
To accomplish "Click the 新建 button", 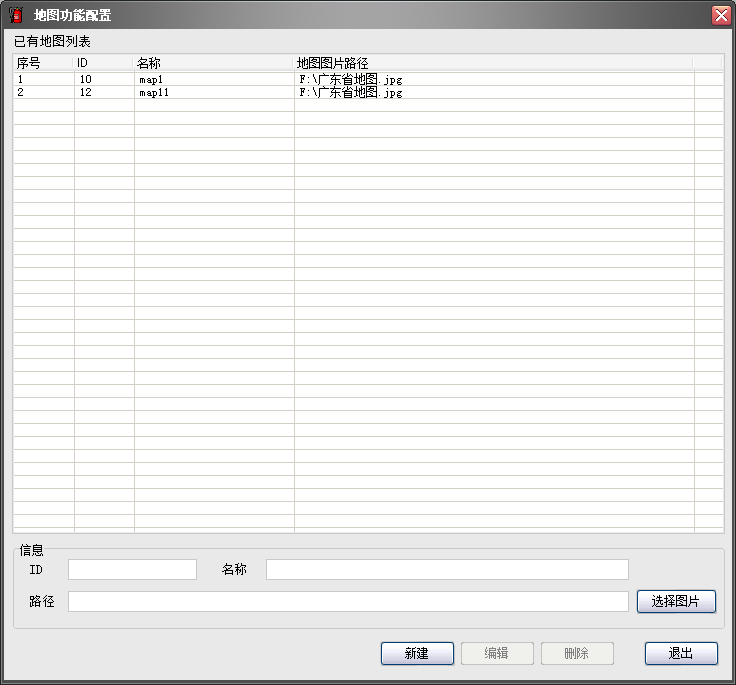I will pyautogui.click(x=417, y=653).
